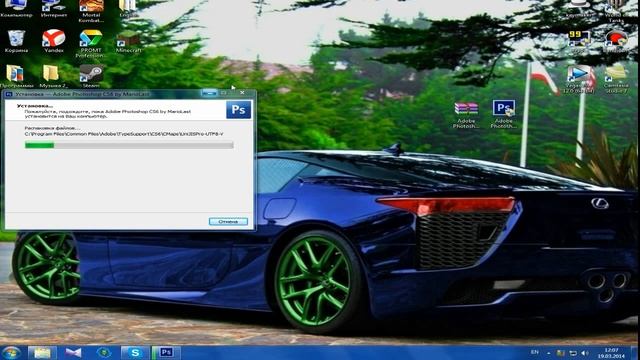Click the Ps logo in installer header
The image size is (640, 360).
click(238, 110)
